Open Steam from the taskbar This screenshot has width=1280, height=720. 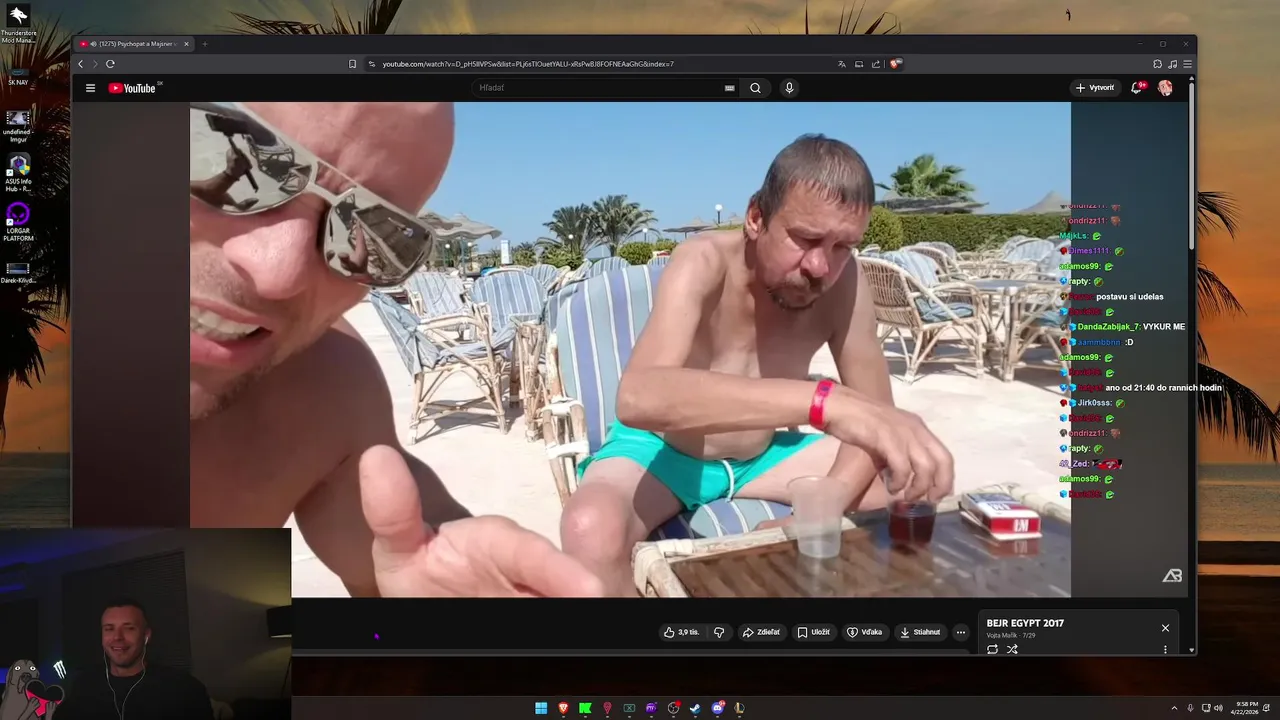695,708
